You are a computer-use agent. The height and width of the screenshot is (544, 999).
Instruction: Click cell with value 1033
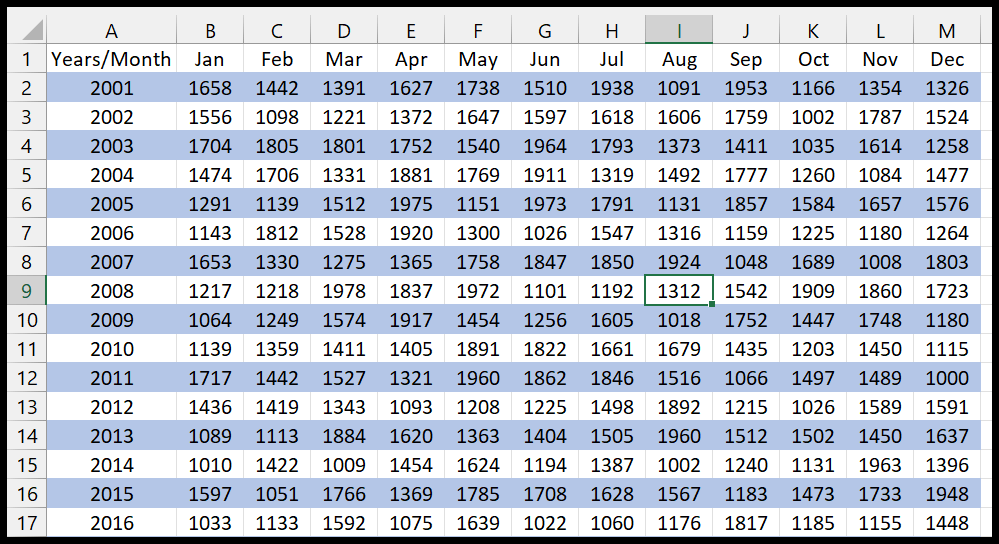click(210, 523)
